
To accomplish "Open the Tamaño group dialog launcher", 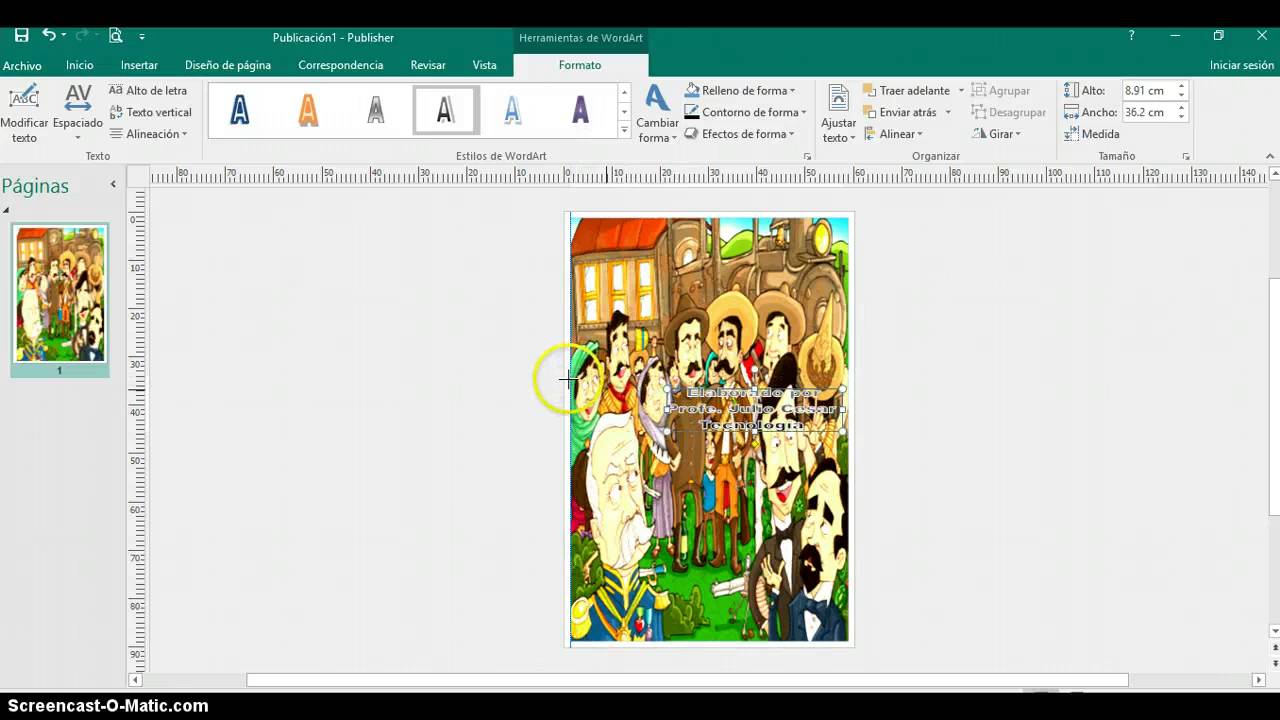I will [1186, 157].
